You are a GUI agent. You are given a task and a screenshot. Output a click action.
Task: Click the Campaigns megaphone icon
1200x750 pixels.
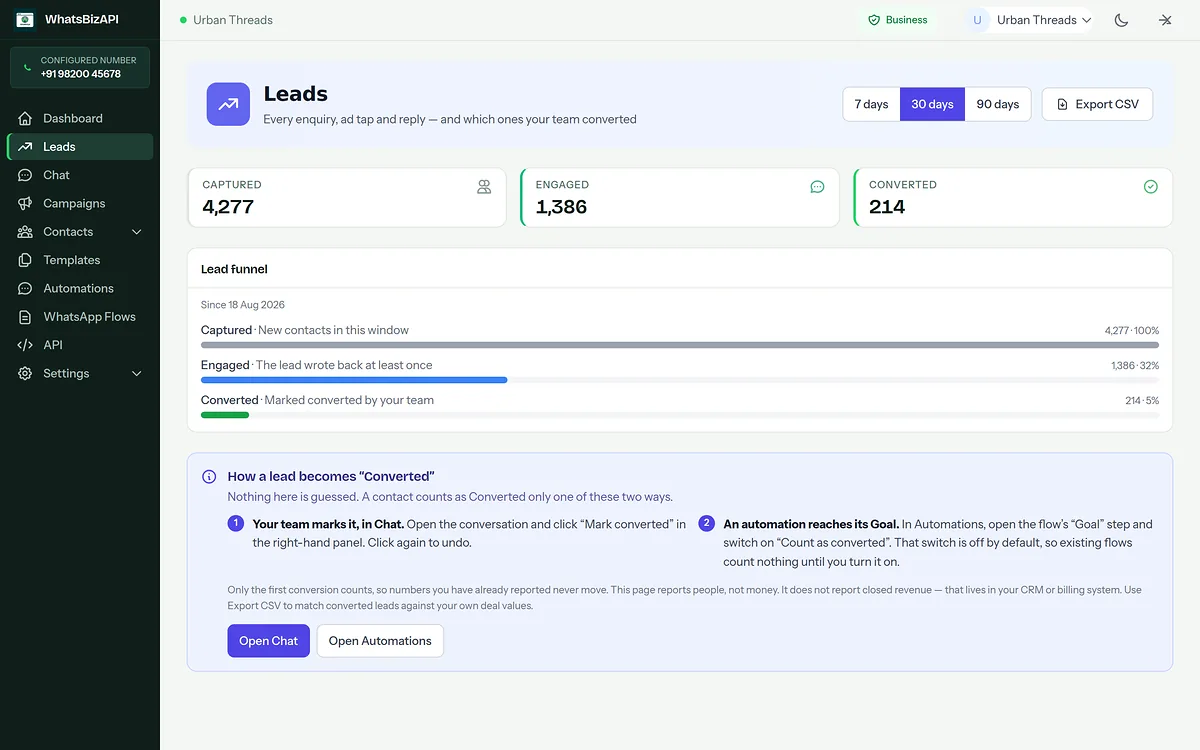pos(25,203)
